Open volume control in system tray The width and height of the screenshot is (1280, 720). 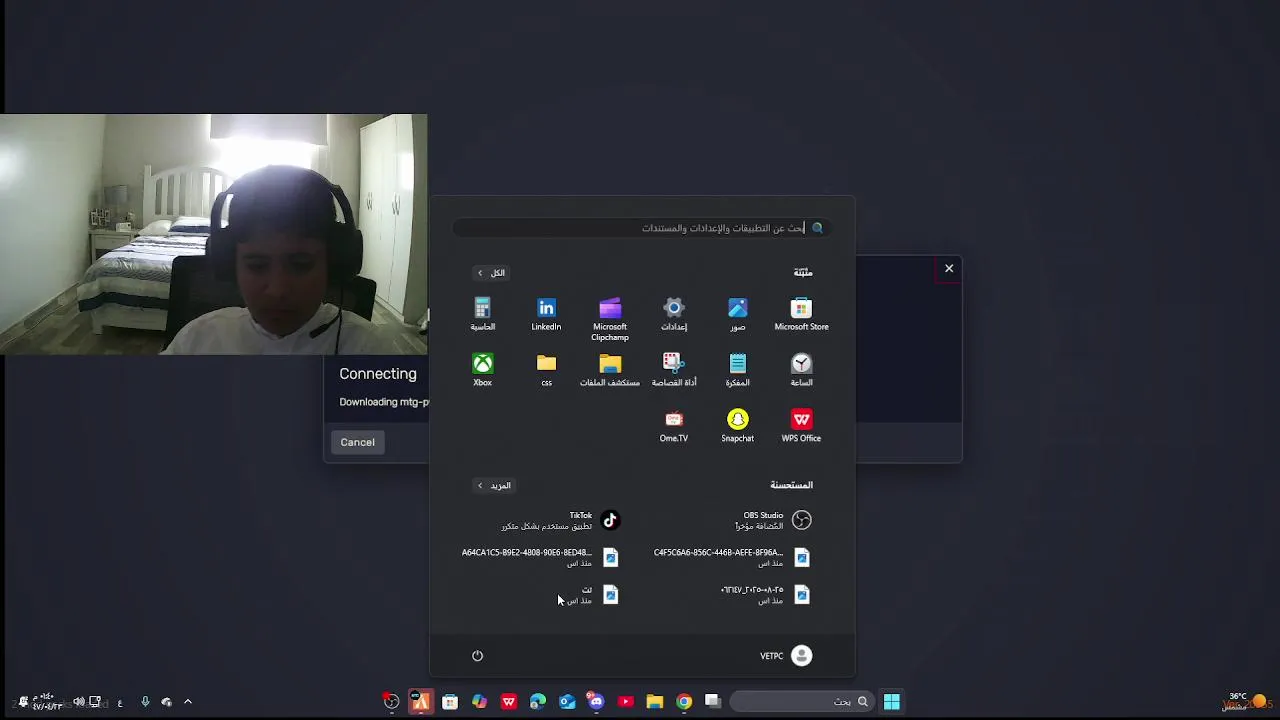click(x=79, y=702)
